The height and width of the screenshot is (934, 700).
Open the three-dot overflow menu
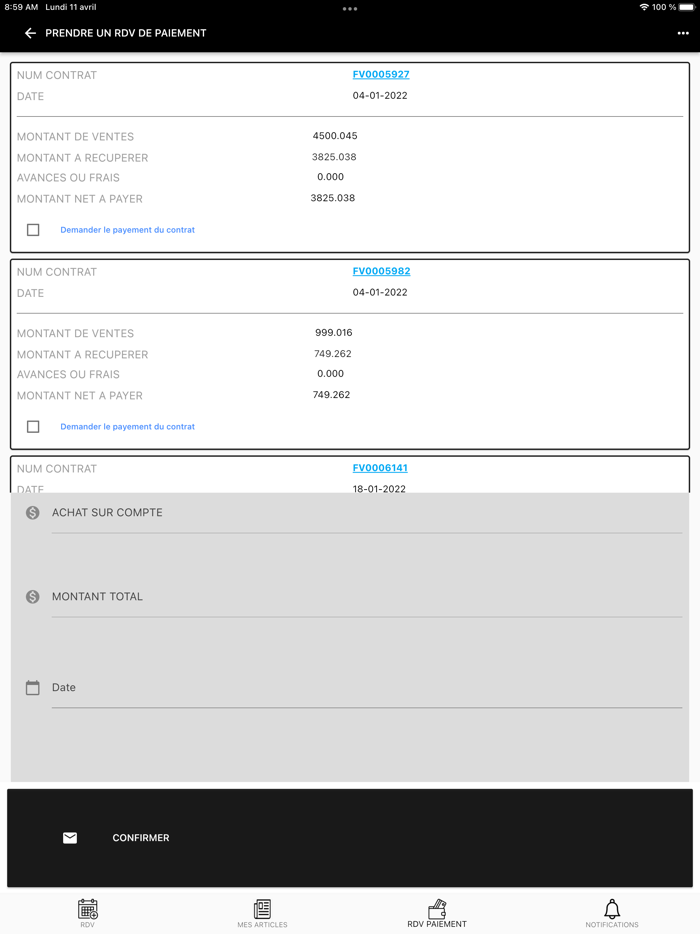pyautogui.click(x=683, y=33)
